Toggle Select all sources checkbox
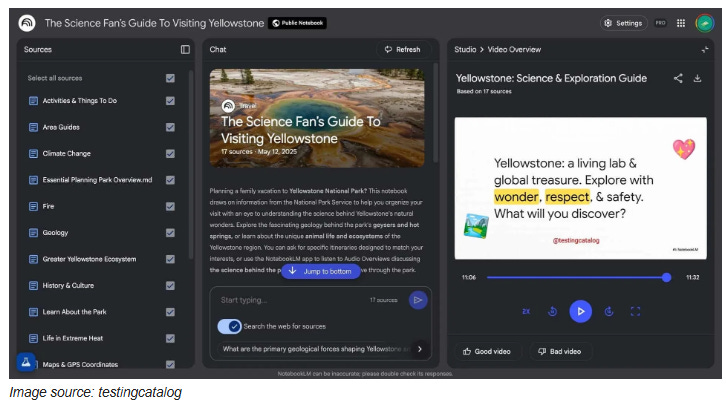Image resolution: width=726 pixels, height=409 pixels. click(170, 78)
